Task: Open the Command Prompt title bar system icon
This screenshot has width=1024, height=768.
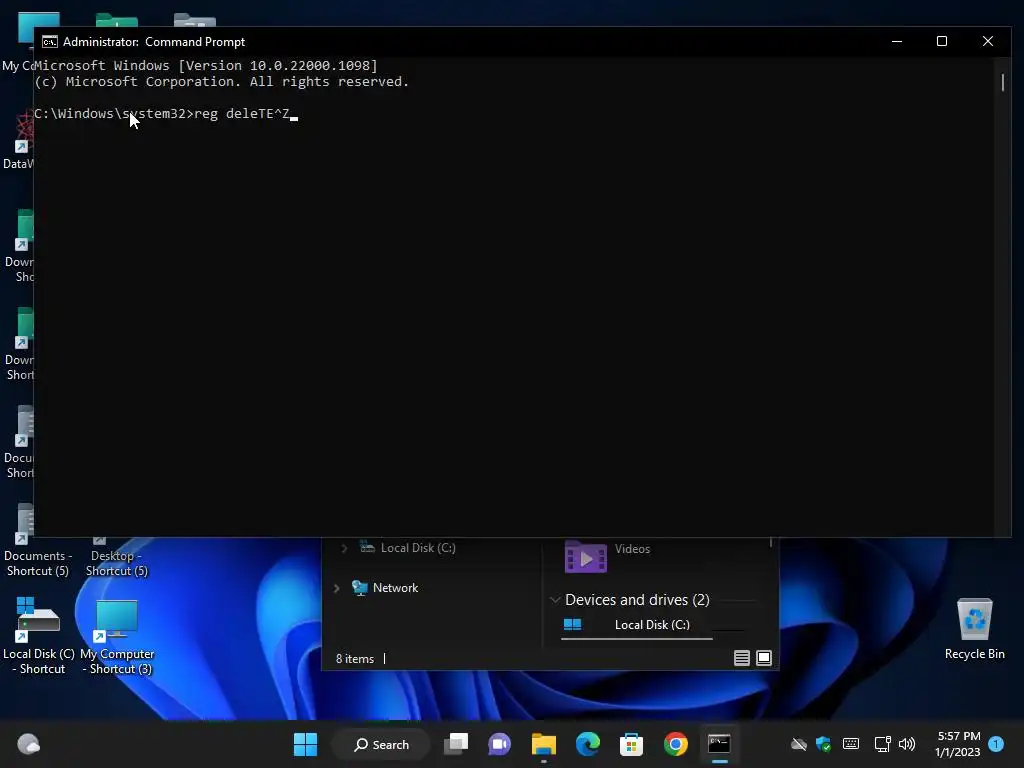Action: [50, 42]
